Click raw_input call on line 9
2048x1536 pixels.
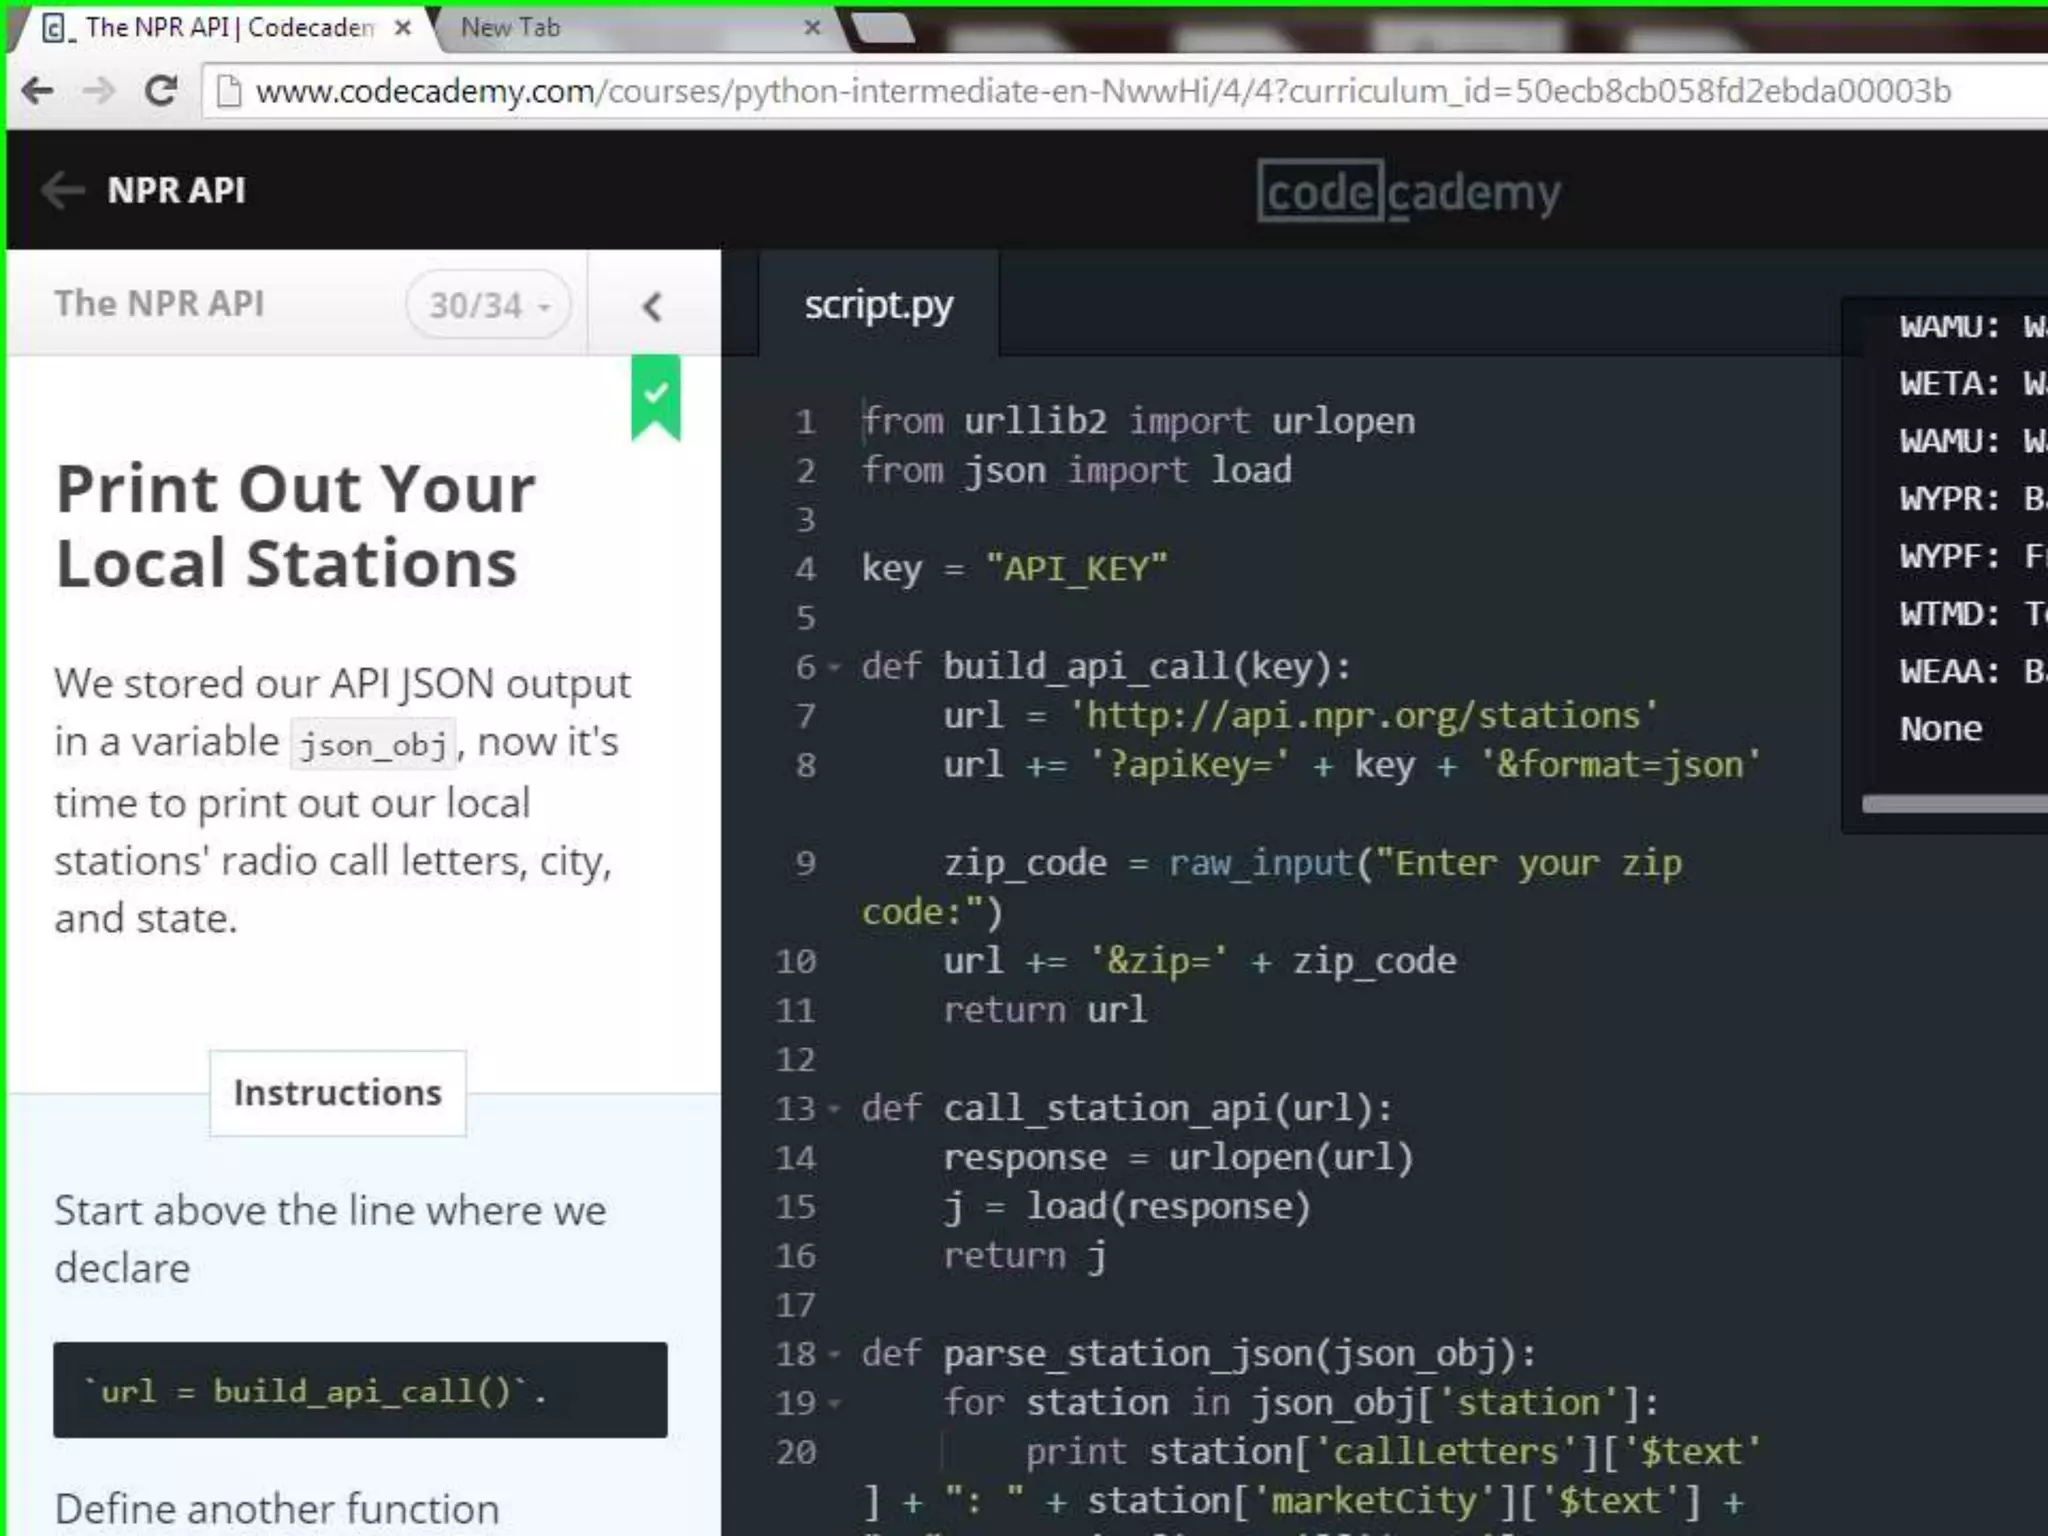point(1260,862)
